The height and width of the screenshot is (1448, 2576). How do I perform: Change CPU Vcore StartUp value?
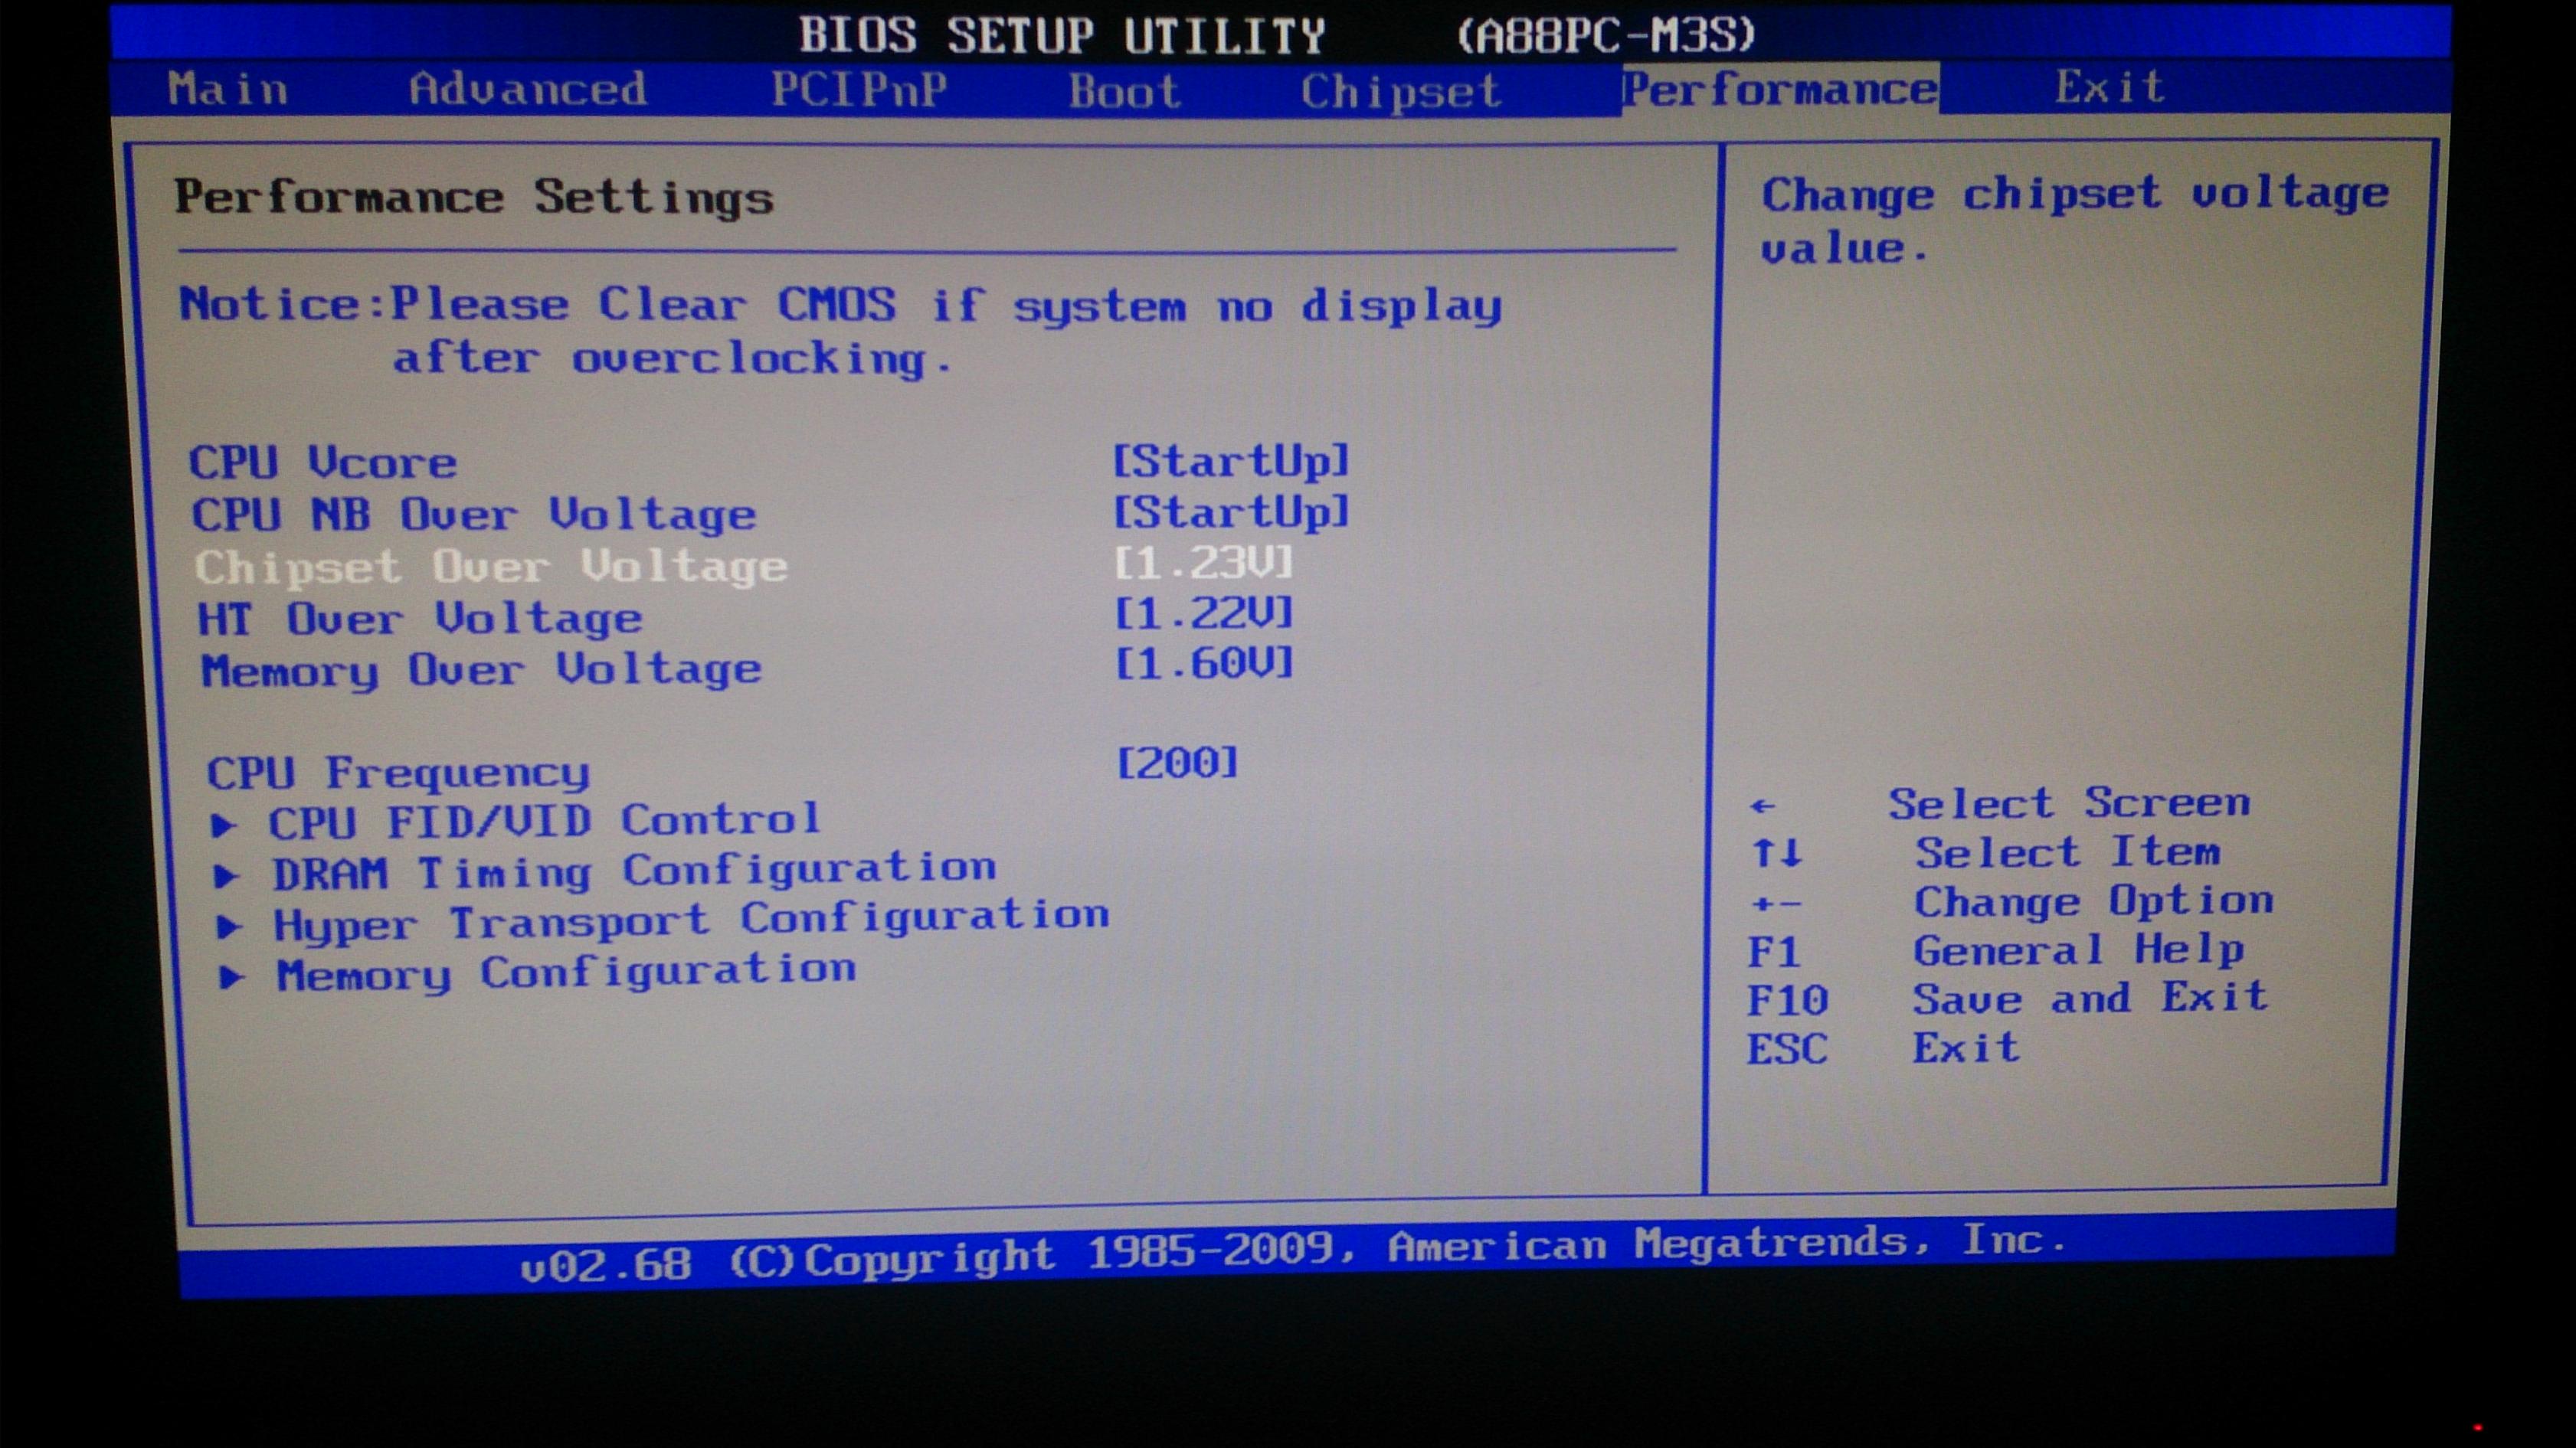click(x=1231, y=461)
